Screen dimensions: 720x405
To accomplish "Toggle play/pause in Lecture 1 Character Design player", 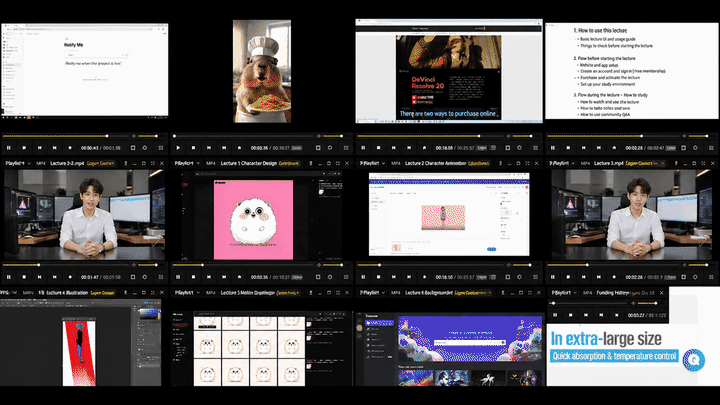I will pyautogui.click(x=178, y=277).
